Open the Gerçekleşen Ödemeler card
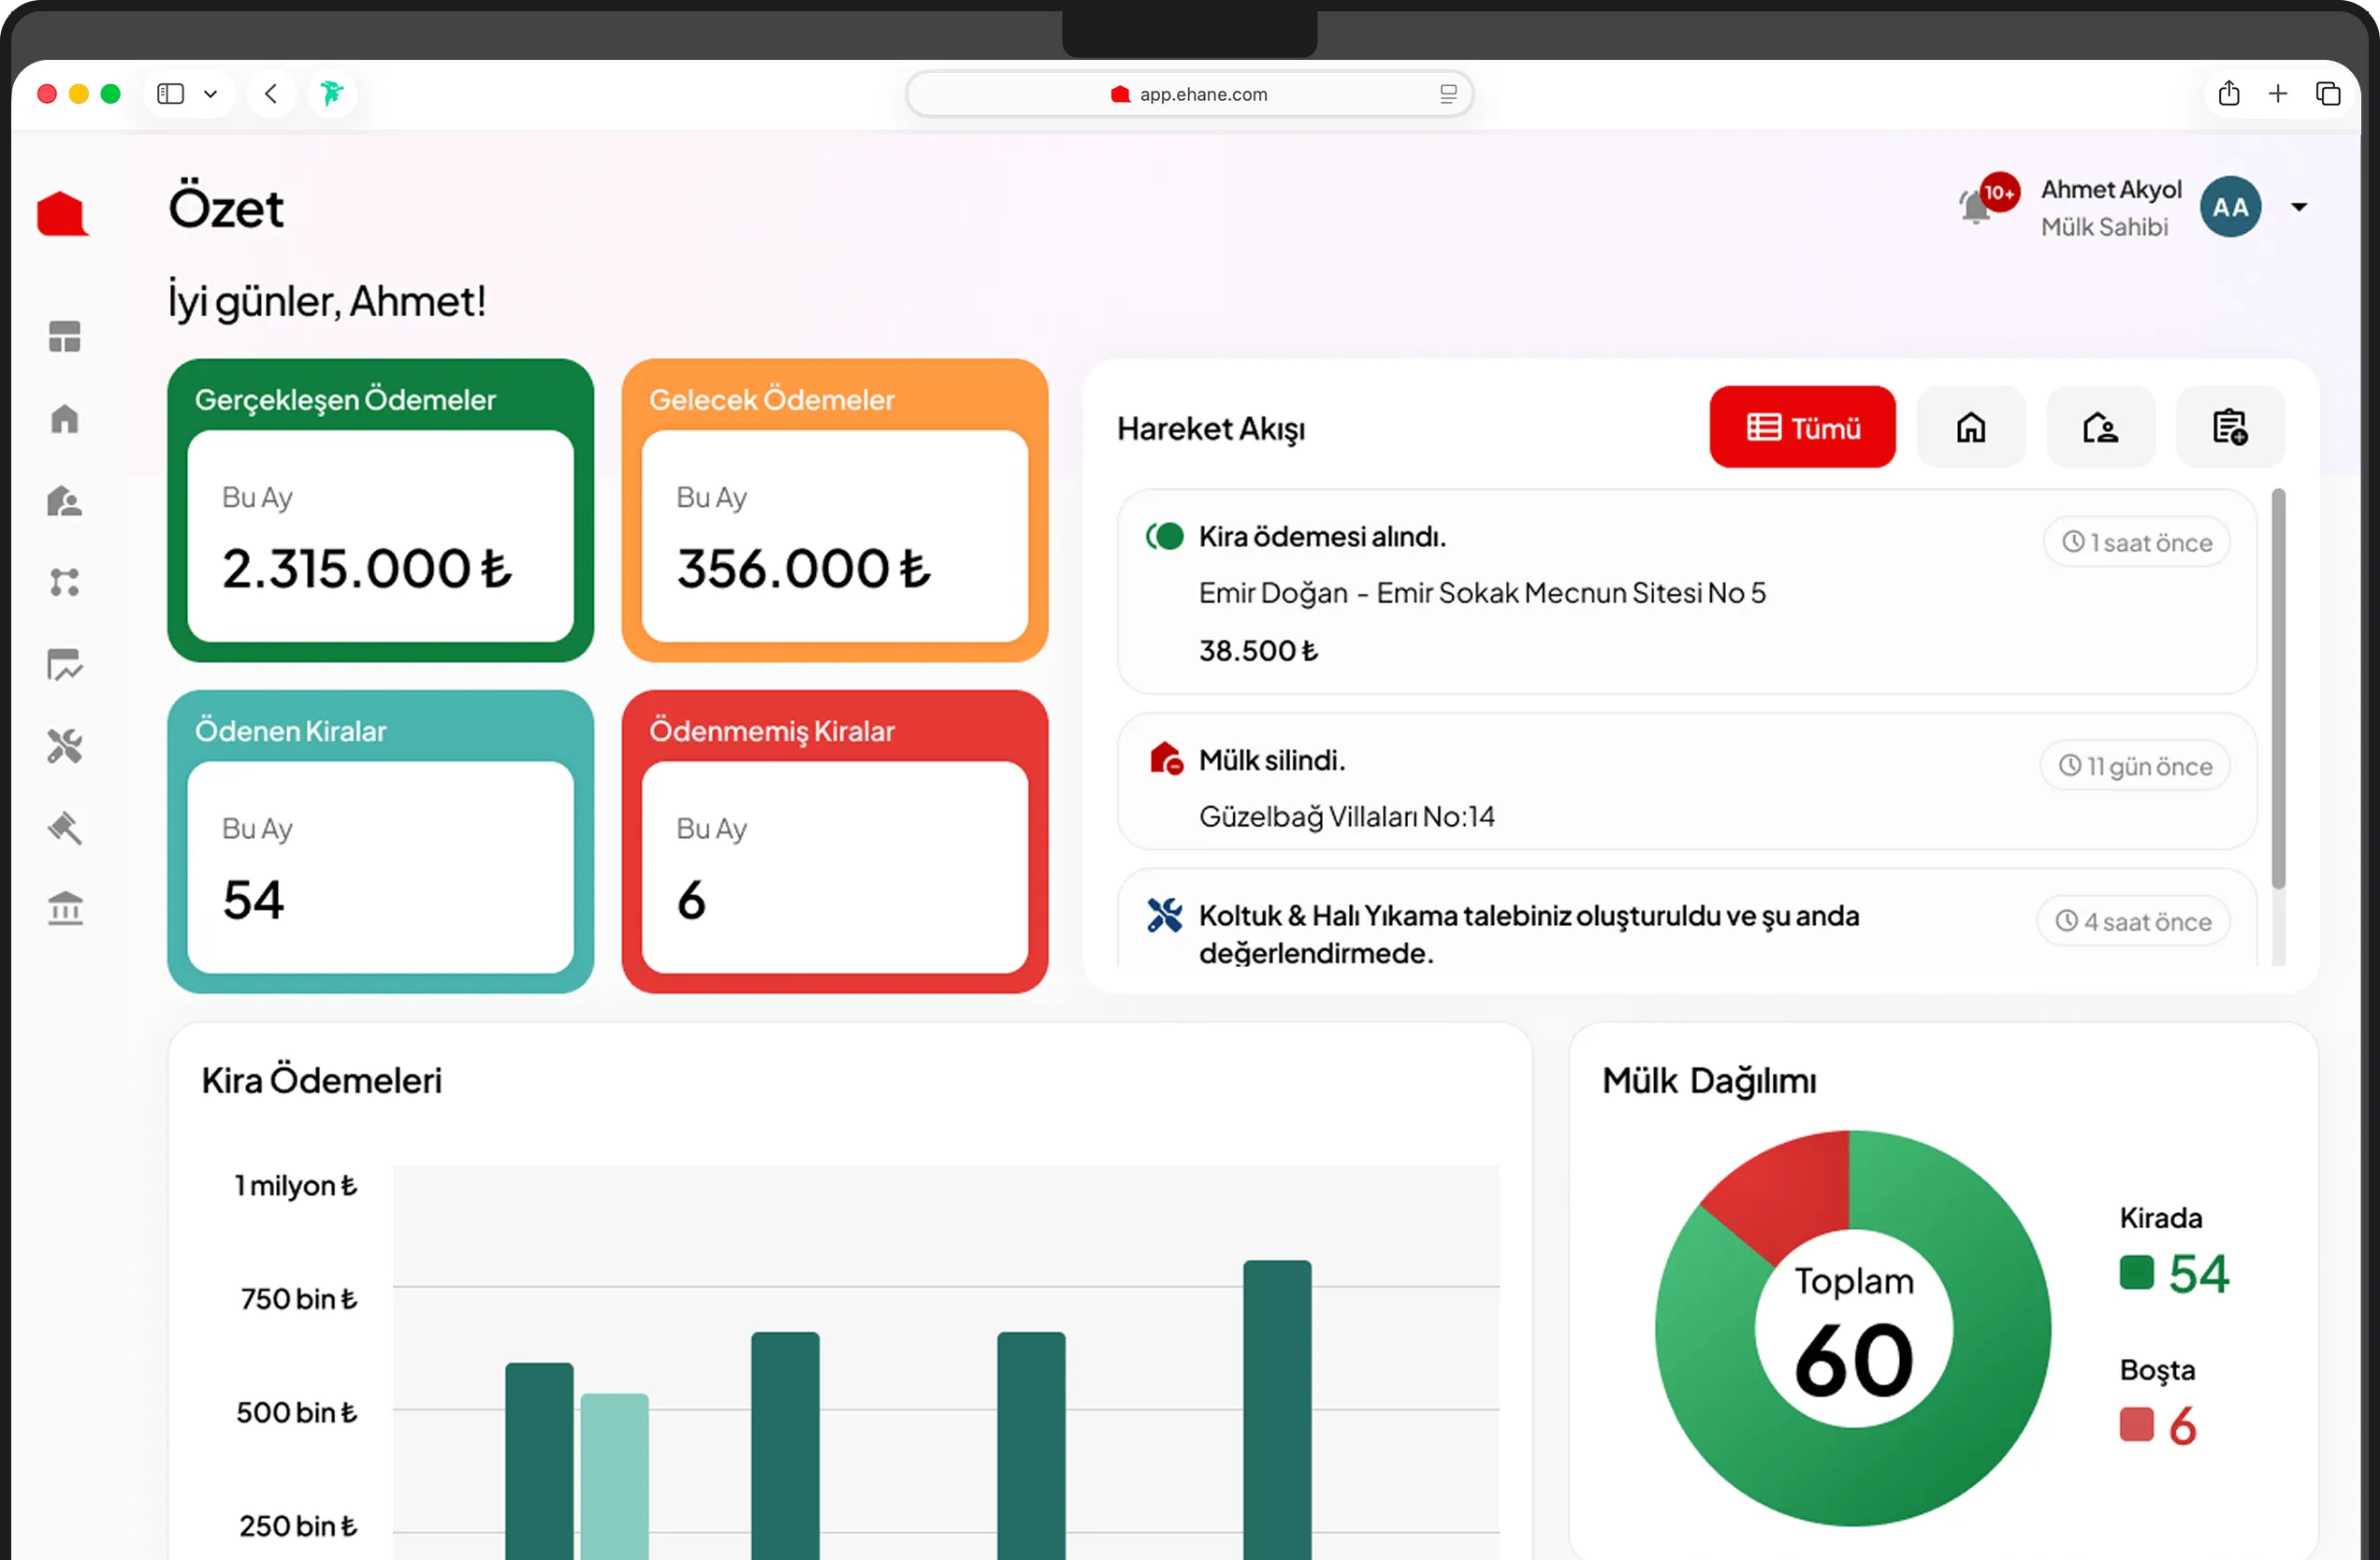 click(381, 510)
